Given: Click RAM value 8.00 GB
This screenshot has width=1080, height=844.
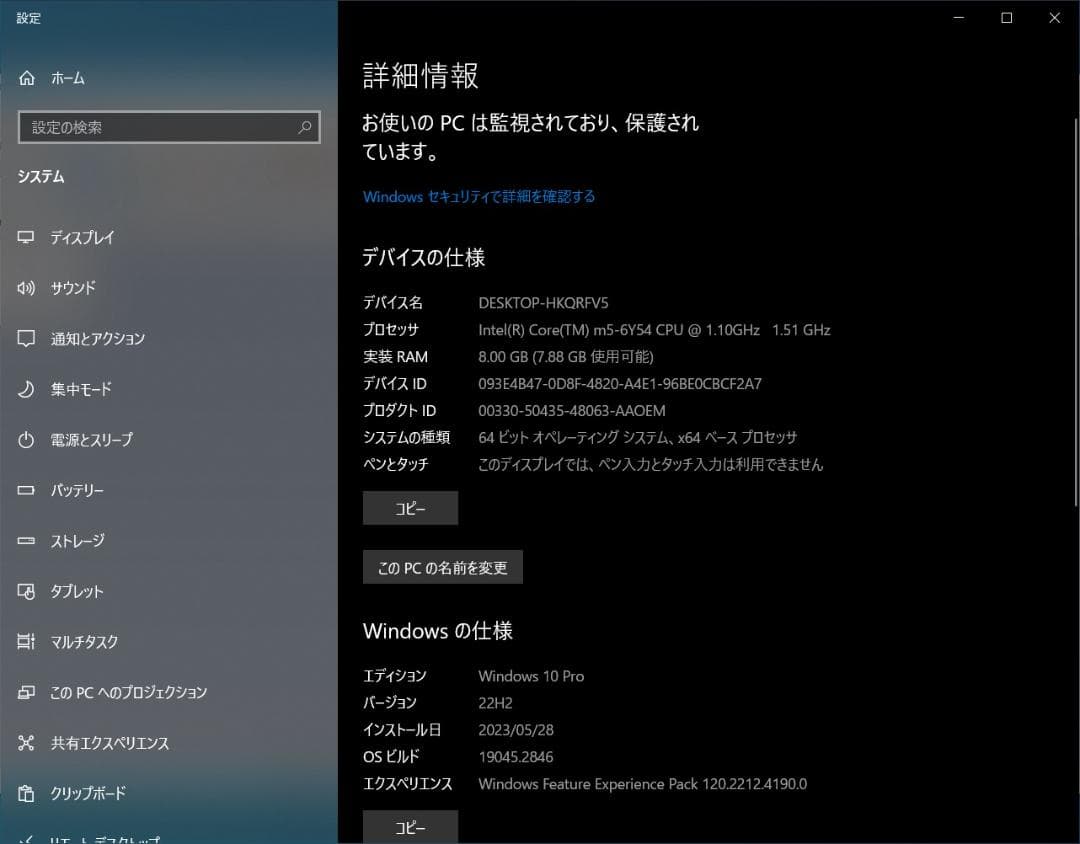Looking at the screenshot, I should (566, 357).
